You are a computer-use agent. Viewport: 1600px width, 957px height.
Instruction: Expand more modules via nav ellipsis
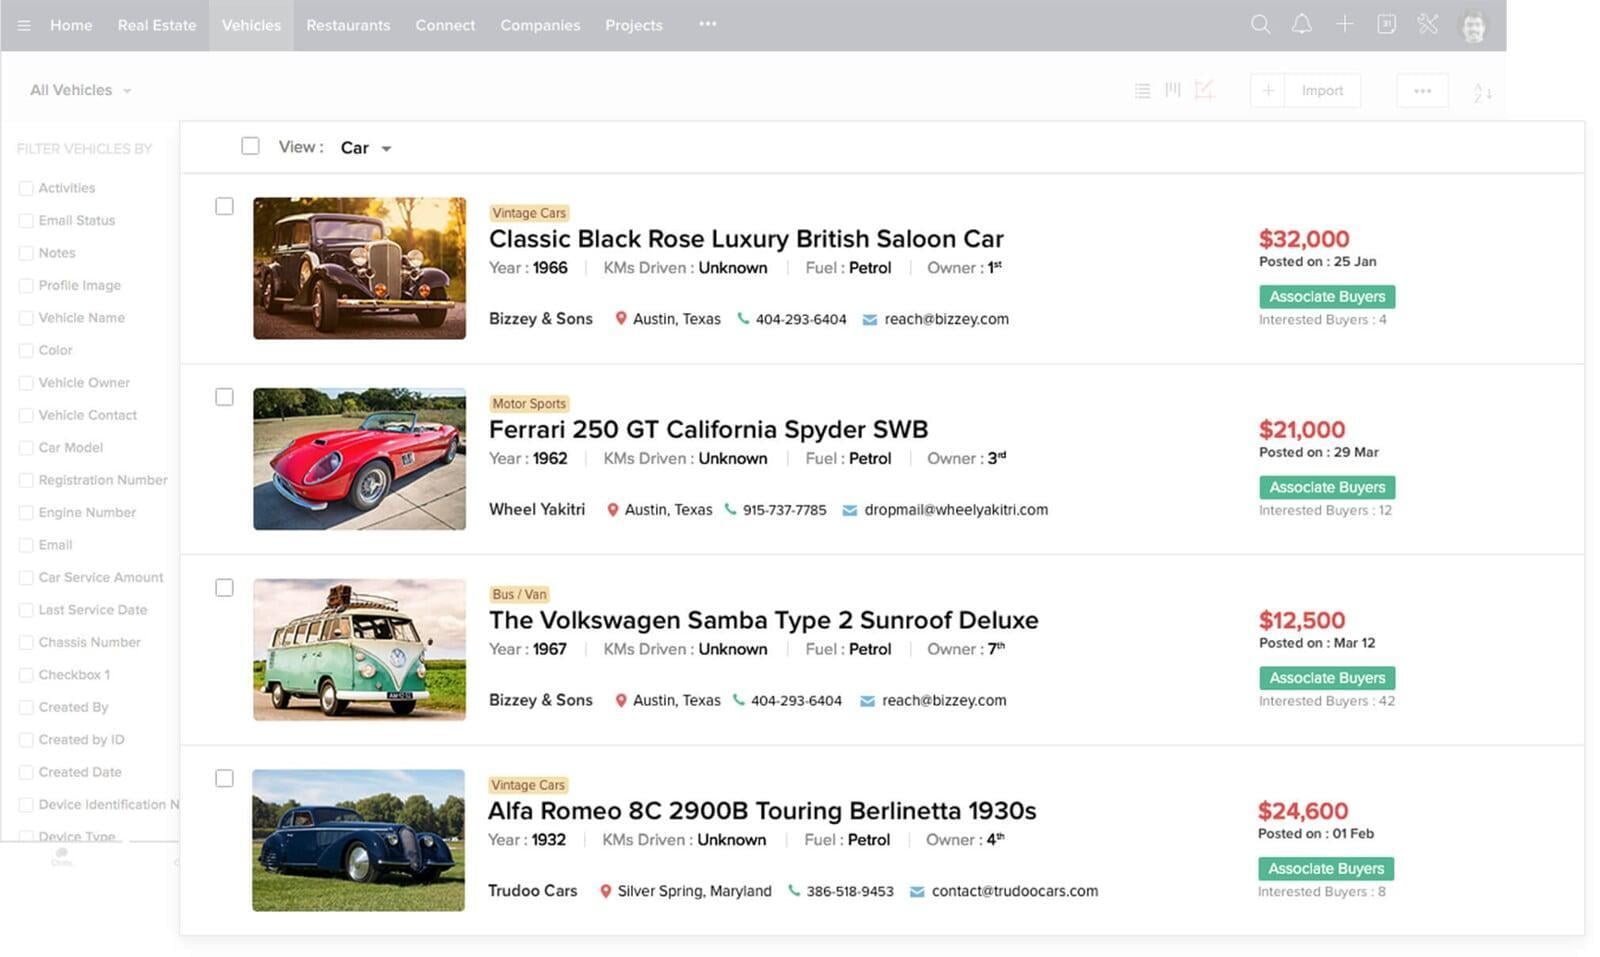[x=708, y=25]
